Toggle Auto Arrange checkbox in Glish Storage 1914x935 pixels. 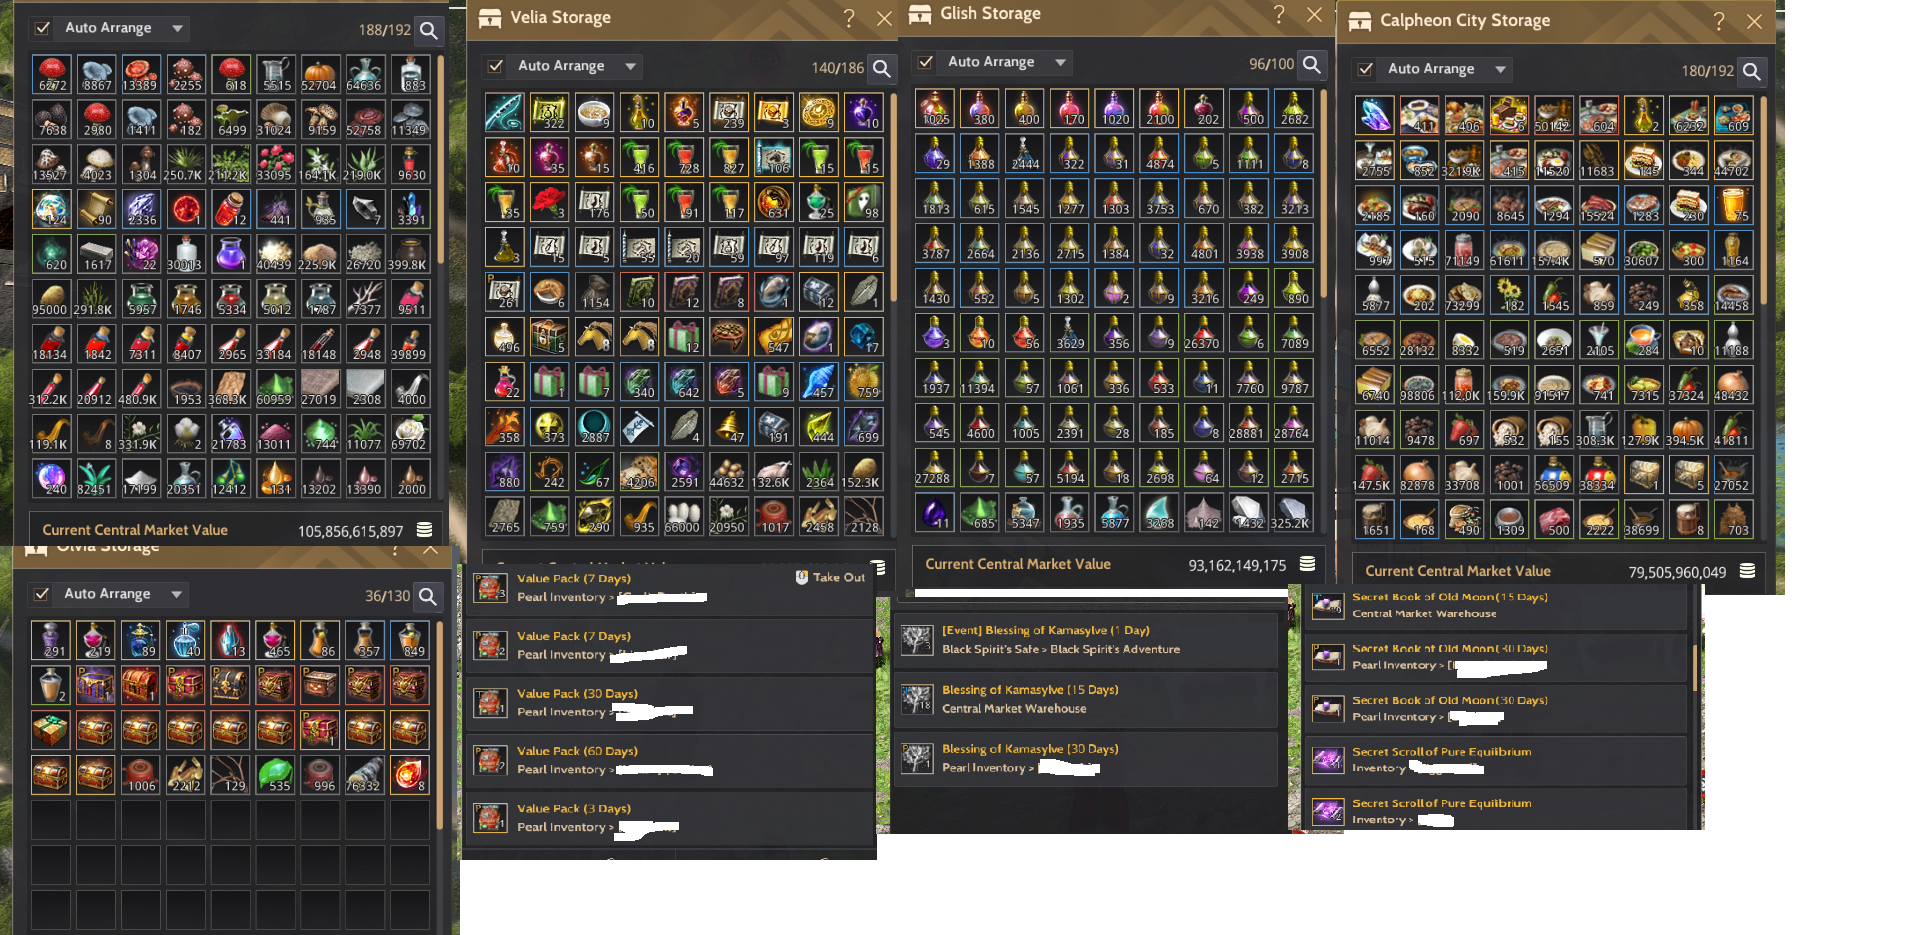(926, 62)
